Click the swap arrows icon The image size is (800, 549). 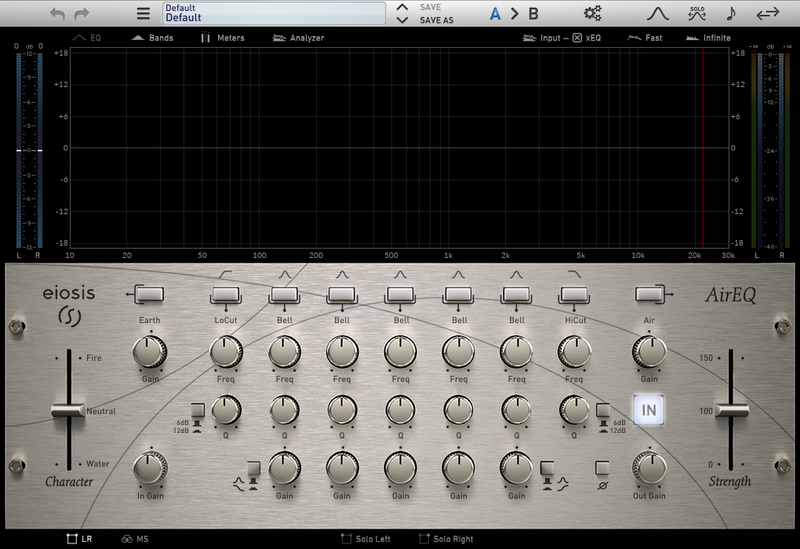768,14
